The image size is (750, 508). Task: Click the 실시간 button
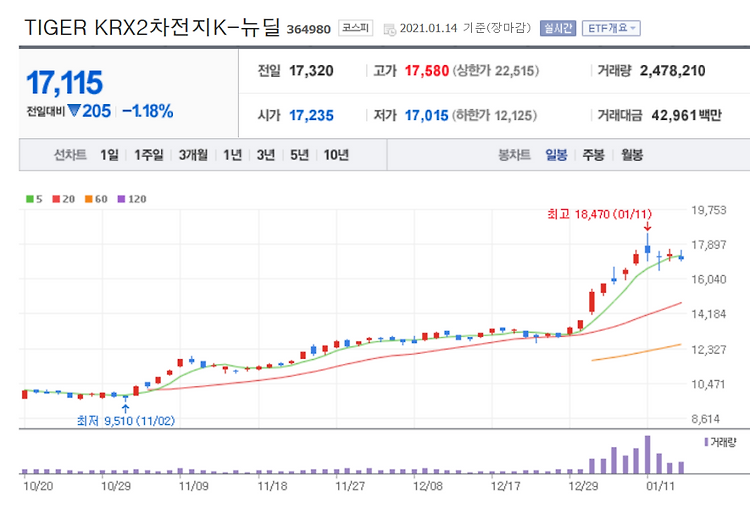coord(558,28)
